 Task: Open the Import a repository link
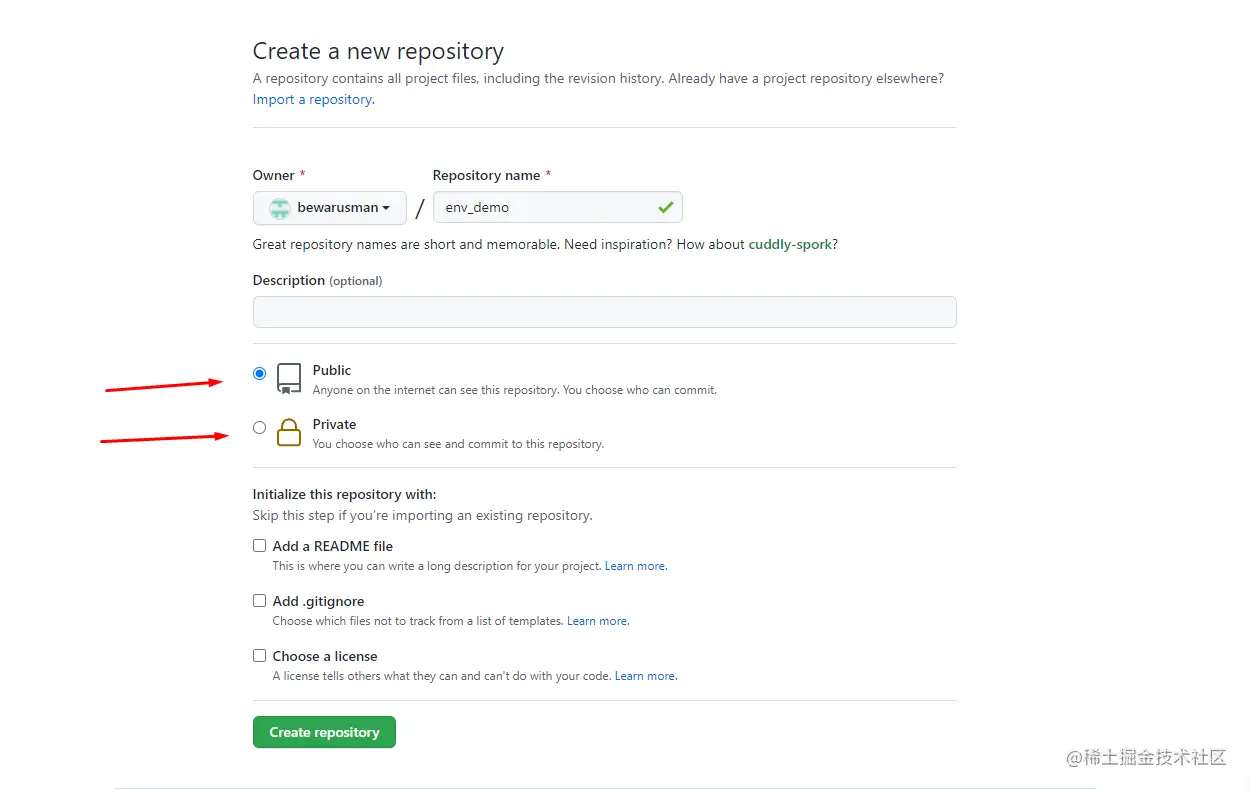pyautogui.click(x=312, y=99)
